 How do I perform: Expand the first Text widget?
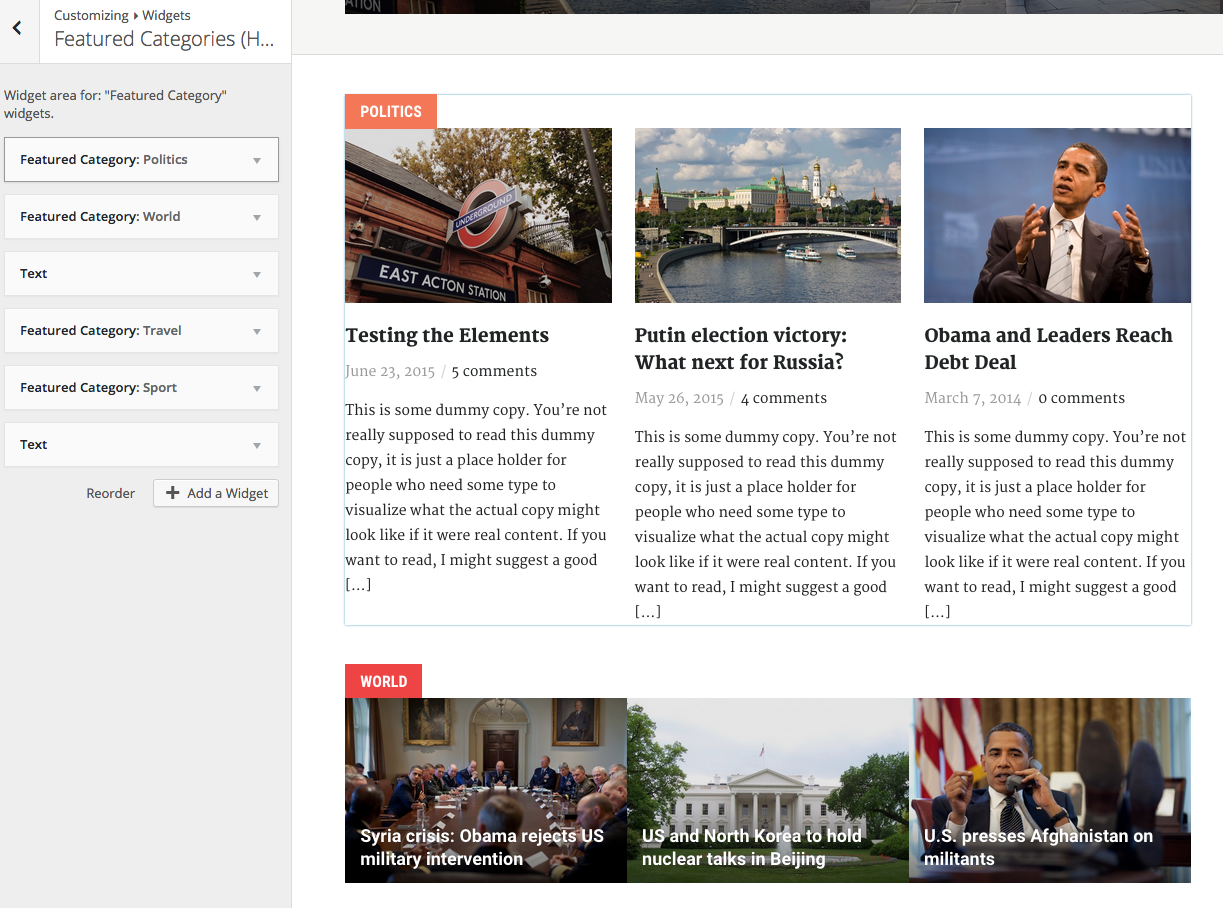pos(141,274)
